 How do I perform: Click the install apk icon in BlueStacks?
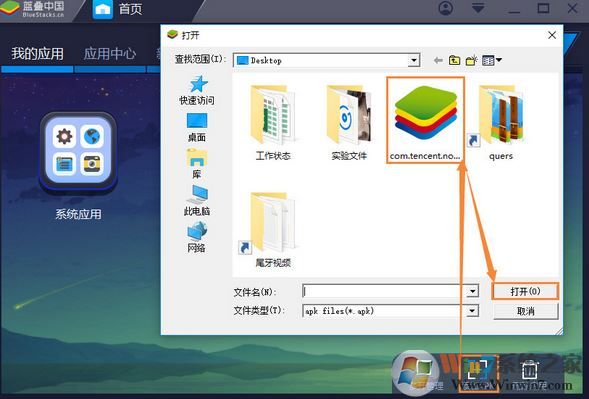pyautogui.click(x=478, y=373)
